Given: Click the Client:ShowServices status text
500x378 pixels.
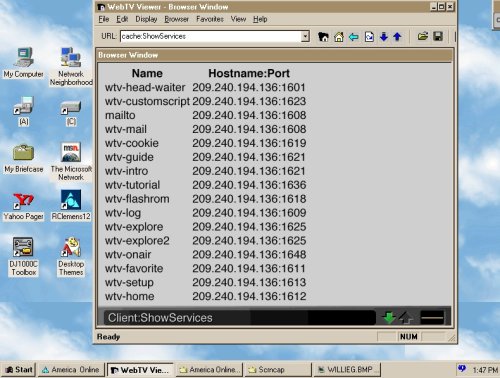Looking at the screenshot, I should (x=160, y=318).
